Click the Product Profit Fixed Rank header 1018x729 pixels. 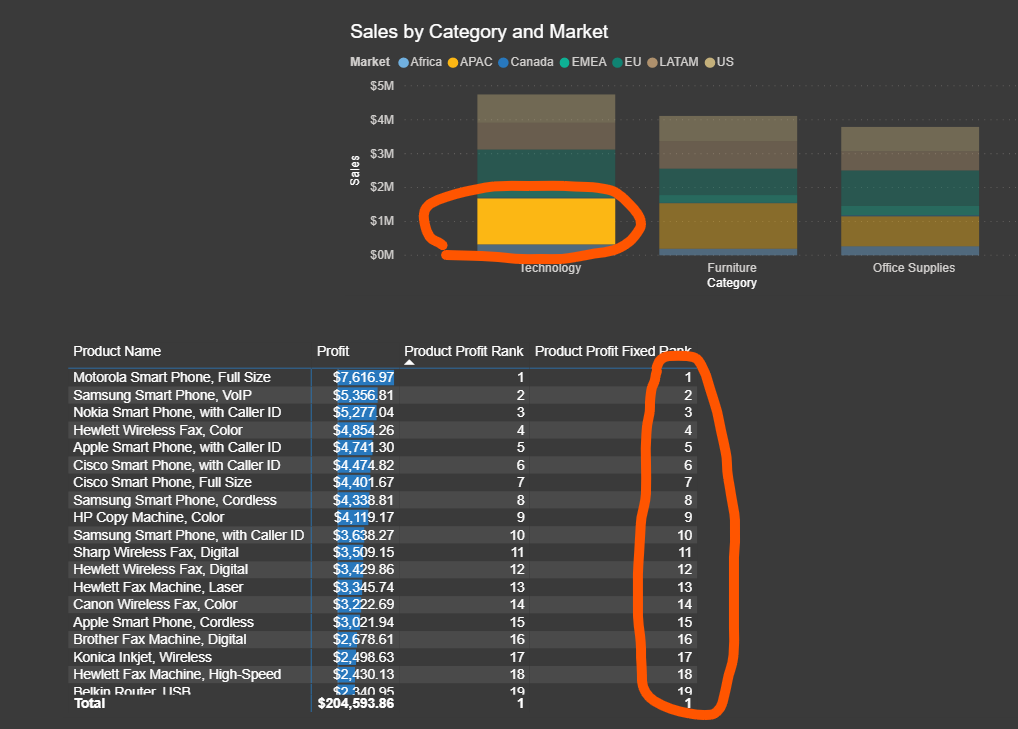point(613,351)
